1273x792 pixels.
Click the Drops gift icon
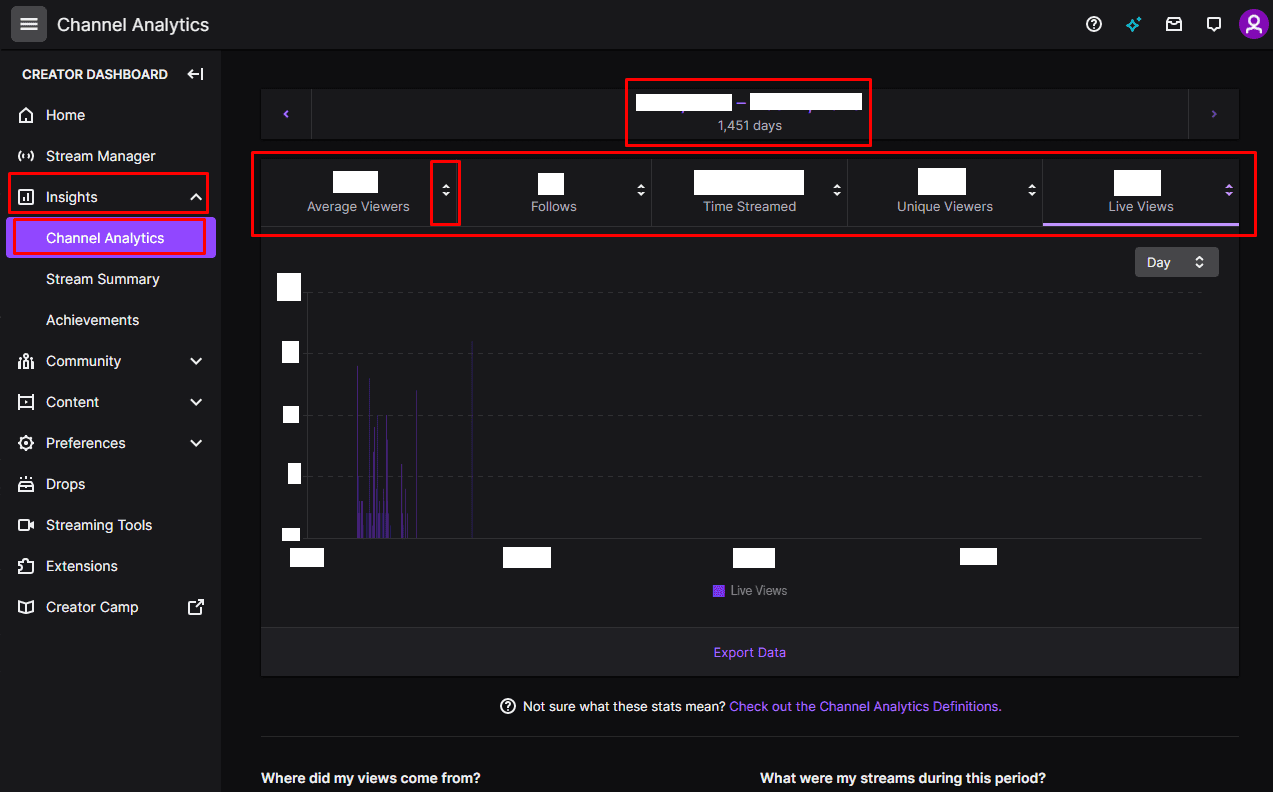coord(26,484)
